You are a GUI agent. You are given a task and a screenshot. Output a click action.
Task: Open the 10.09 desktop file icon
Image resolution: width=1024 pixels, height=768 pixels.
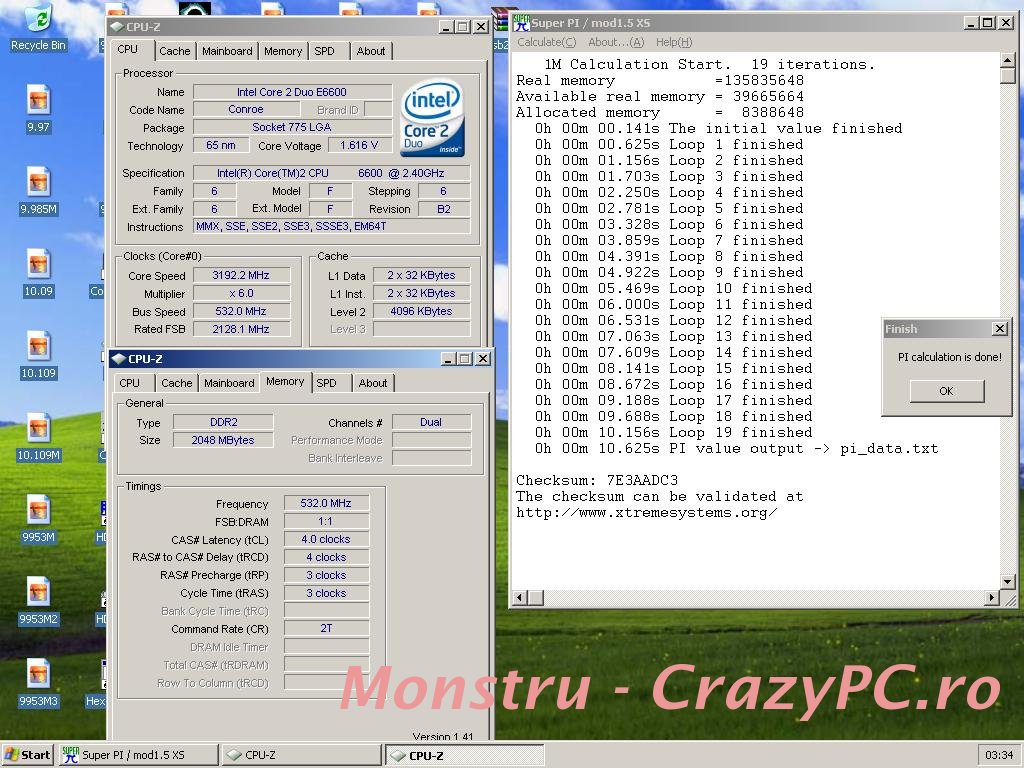coord(39,273)
